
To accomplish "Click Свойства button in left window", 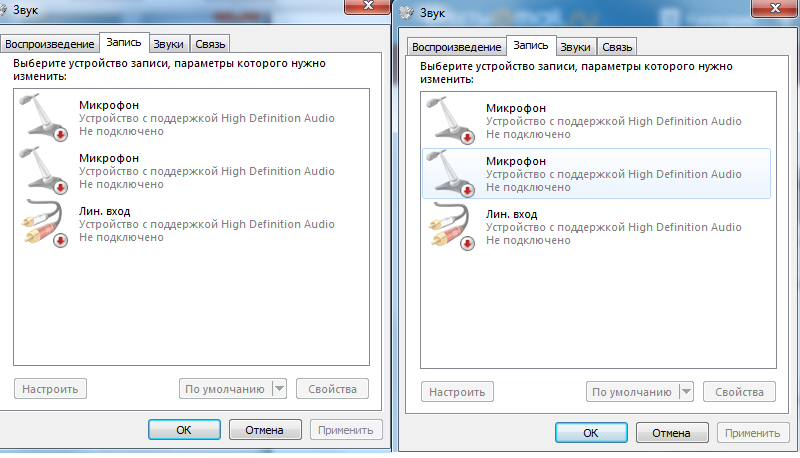I will pos(332,389).
